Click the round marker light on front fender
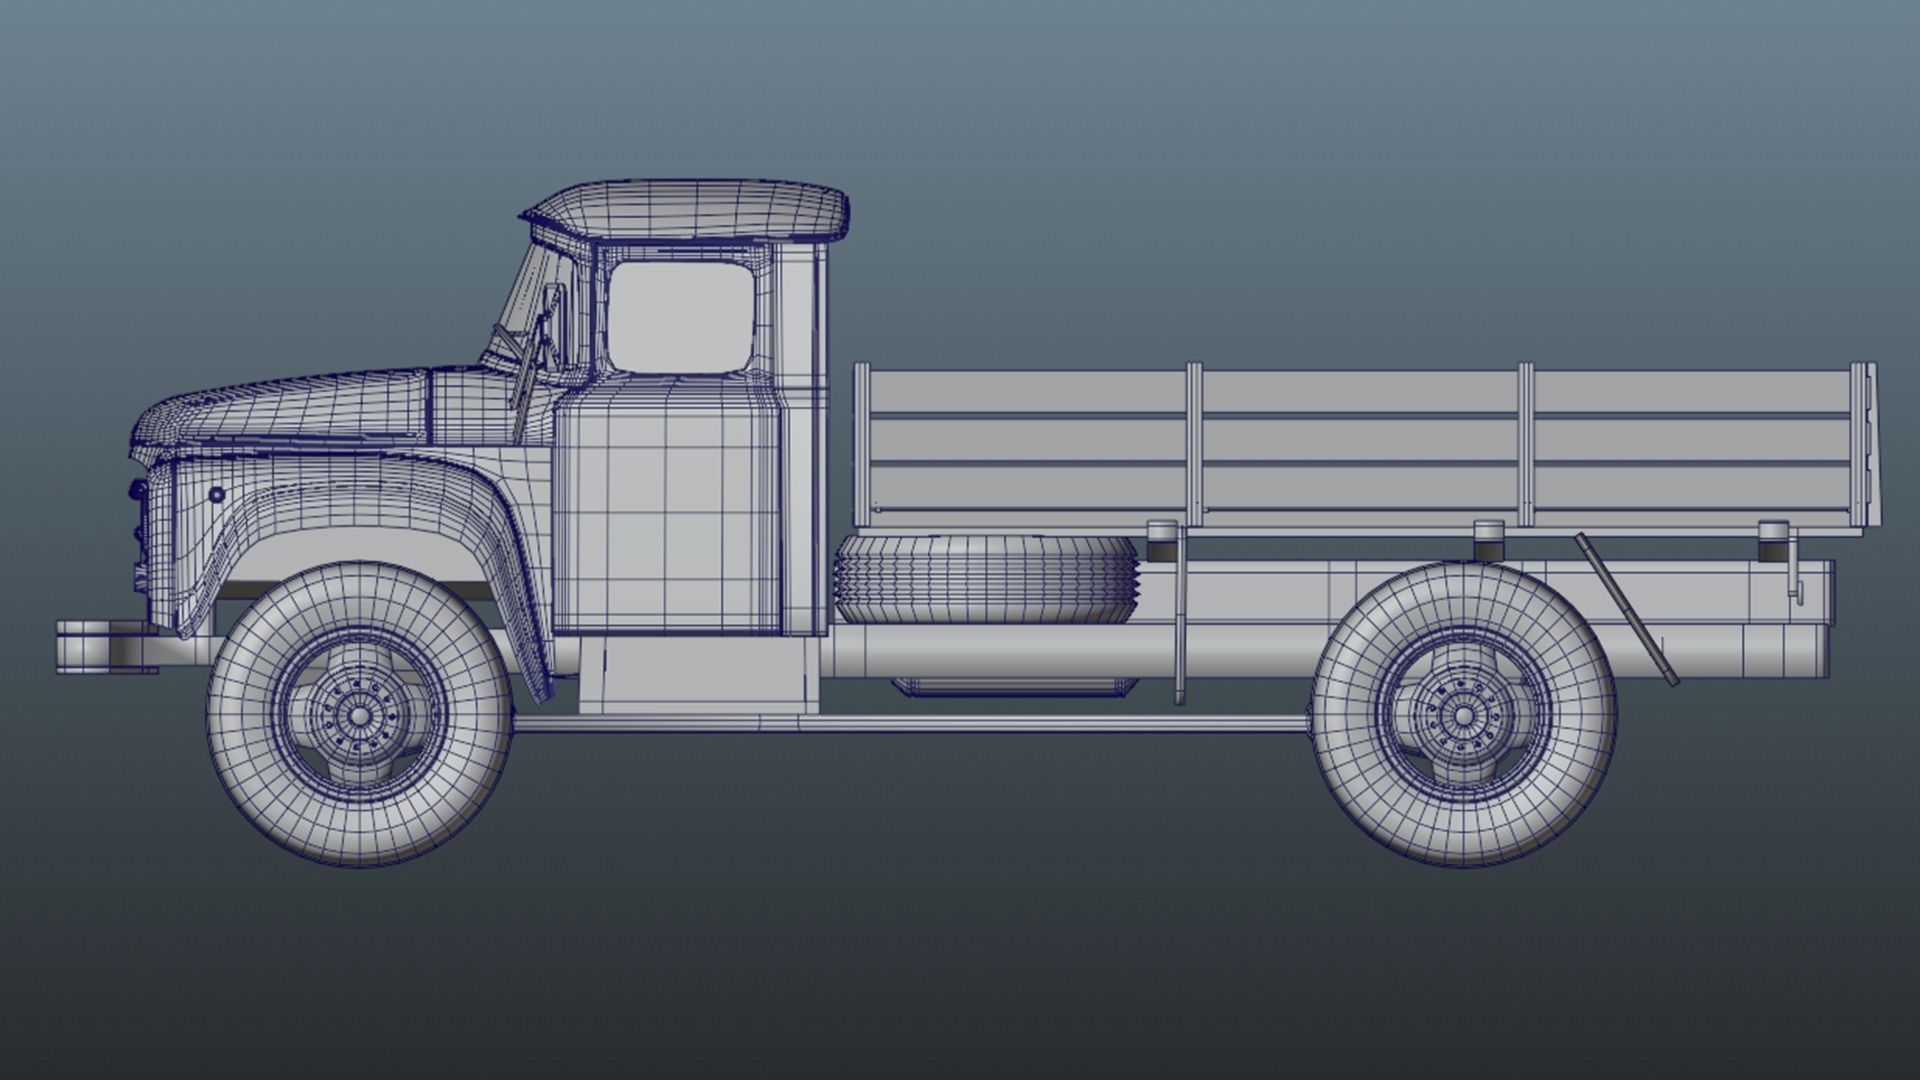1920x1080 pixels. coord(217,495)
